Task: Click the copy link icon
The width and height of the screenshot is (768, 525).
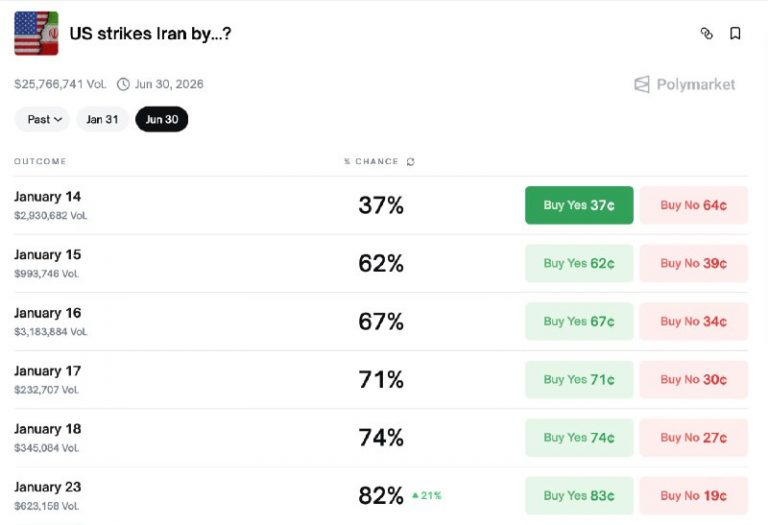Action: 707,33
